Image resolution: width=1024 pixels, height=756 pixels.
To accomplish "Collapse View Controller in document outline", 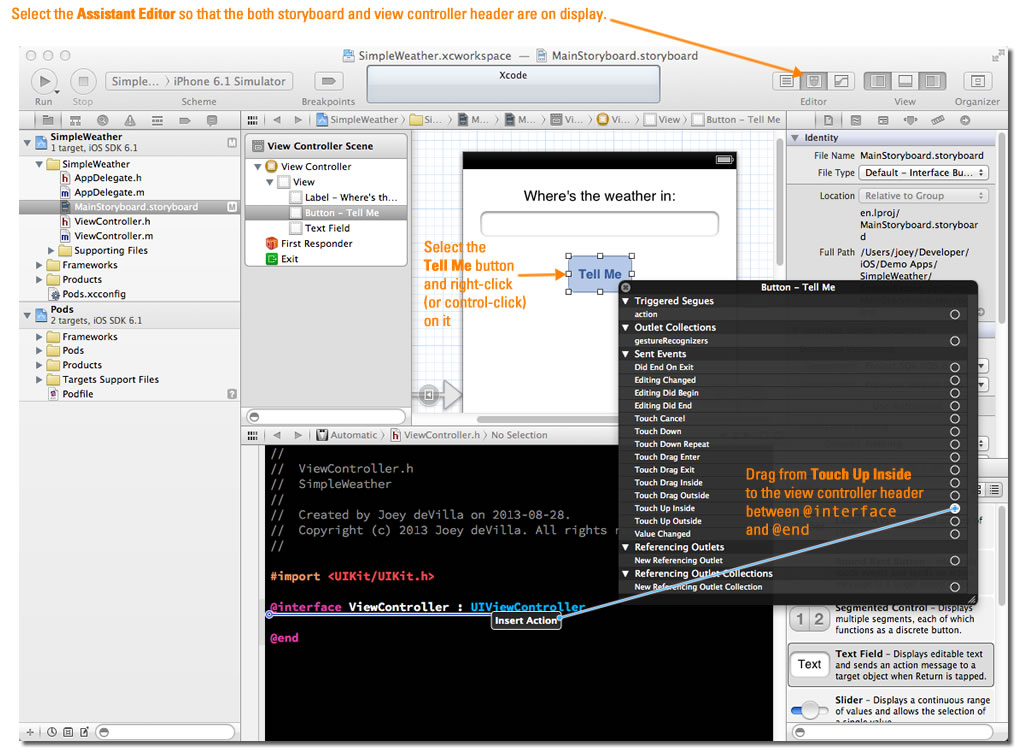I will 258,167.
